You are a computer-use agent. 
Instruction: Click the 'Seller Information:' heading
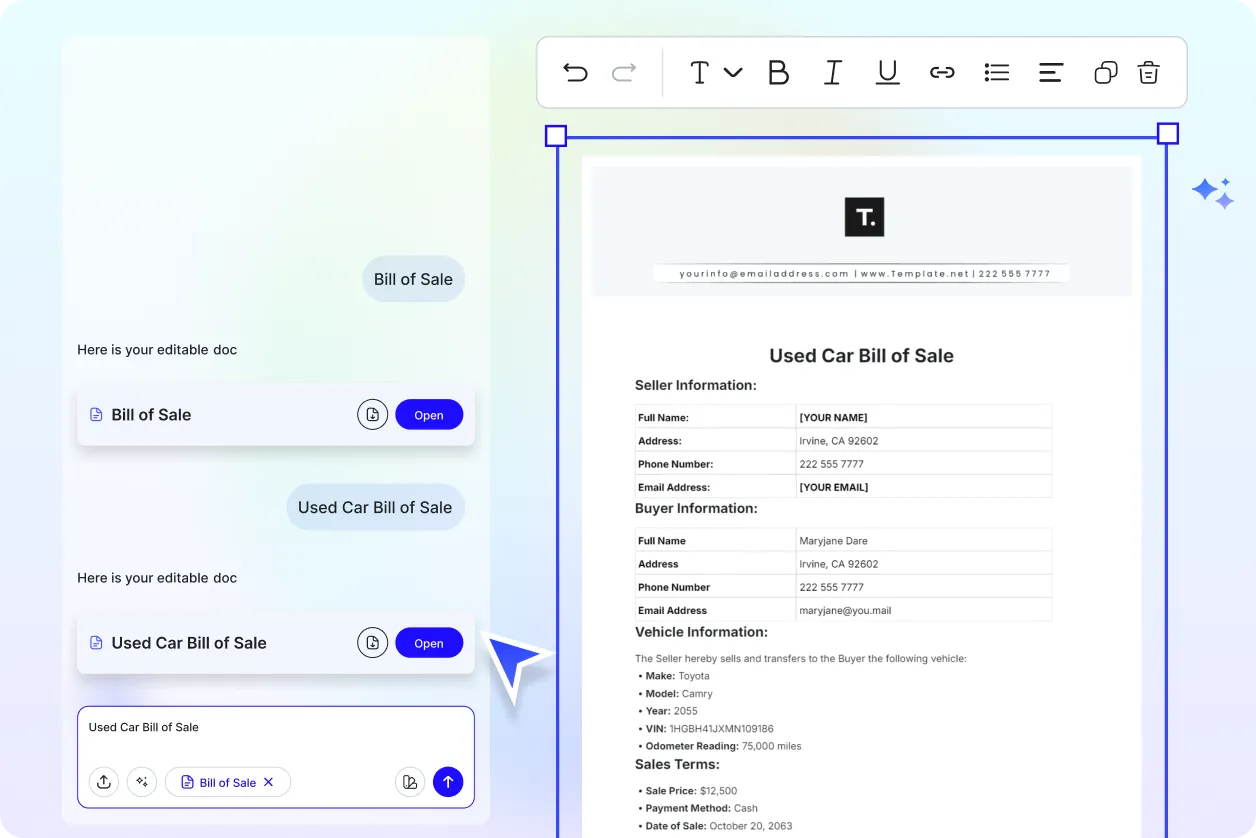696,385
